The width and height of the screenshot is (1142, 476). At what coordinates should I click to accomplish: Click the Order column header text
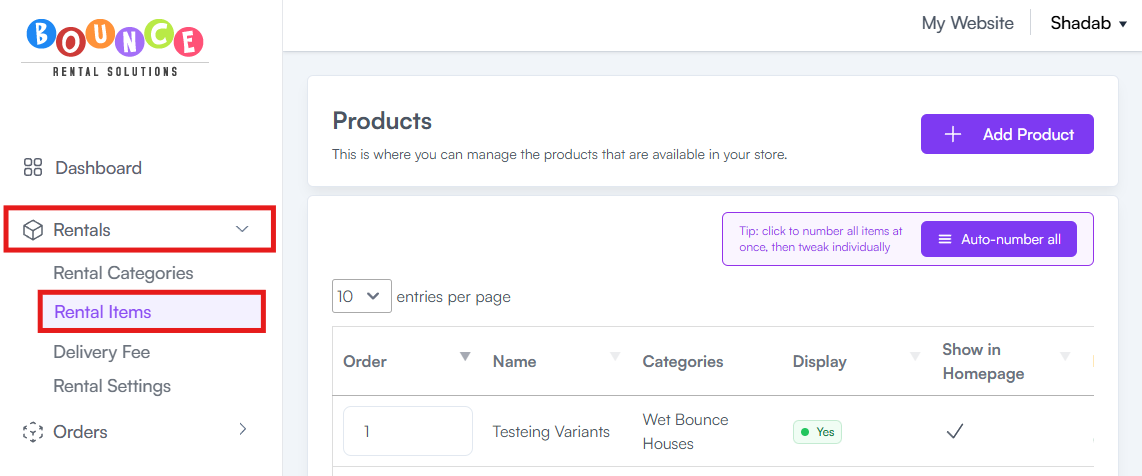pos(365,362)
